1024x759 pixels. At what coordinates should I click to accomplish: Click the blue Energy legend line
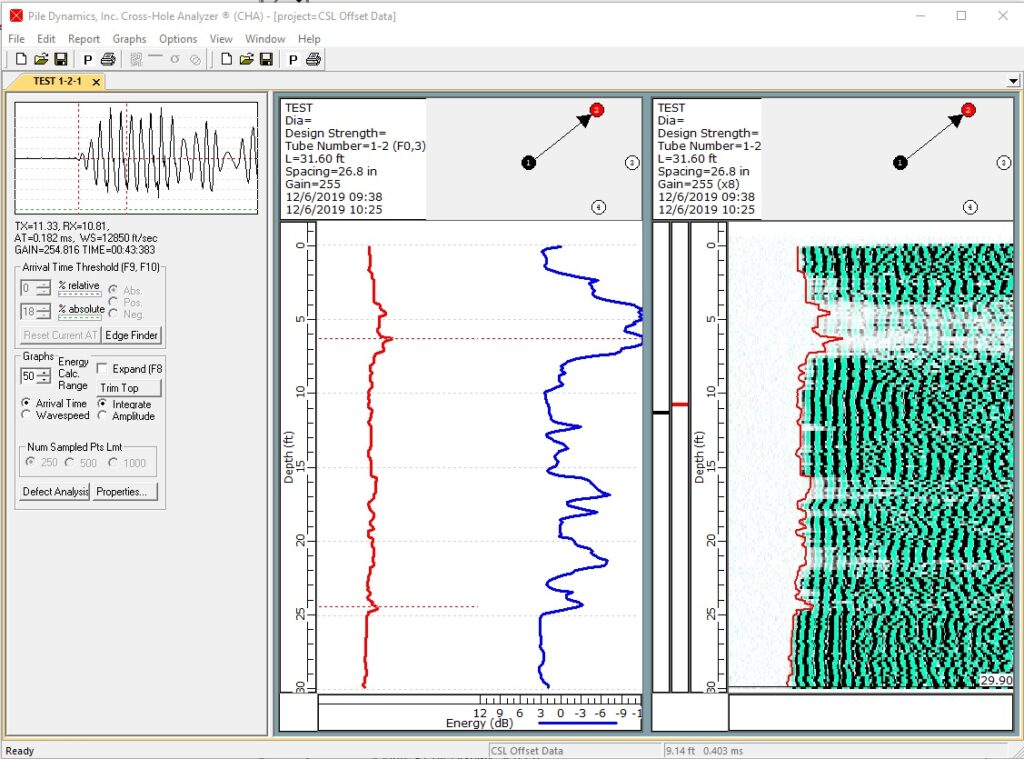[577, 723]
